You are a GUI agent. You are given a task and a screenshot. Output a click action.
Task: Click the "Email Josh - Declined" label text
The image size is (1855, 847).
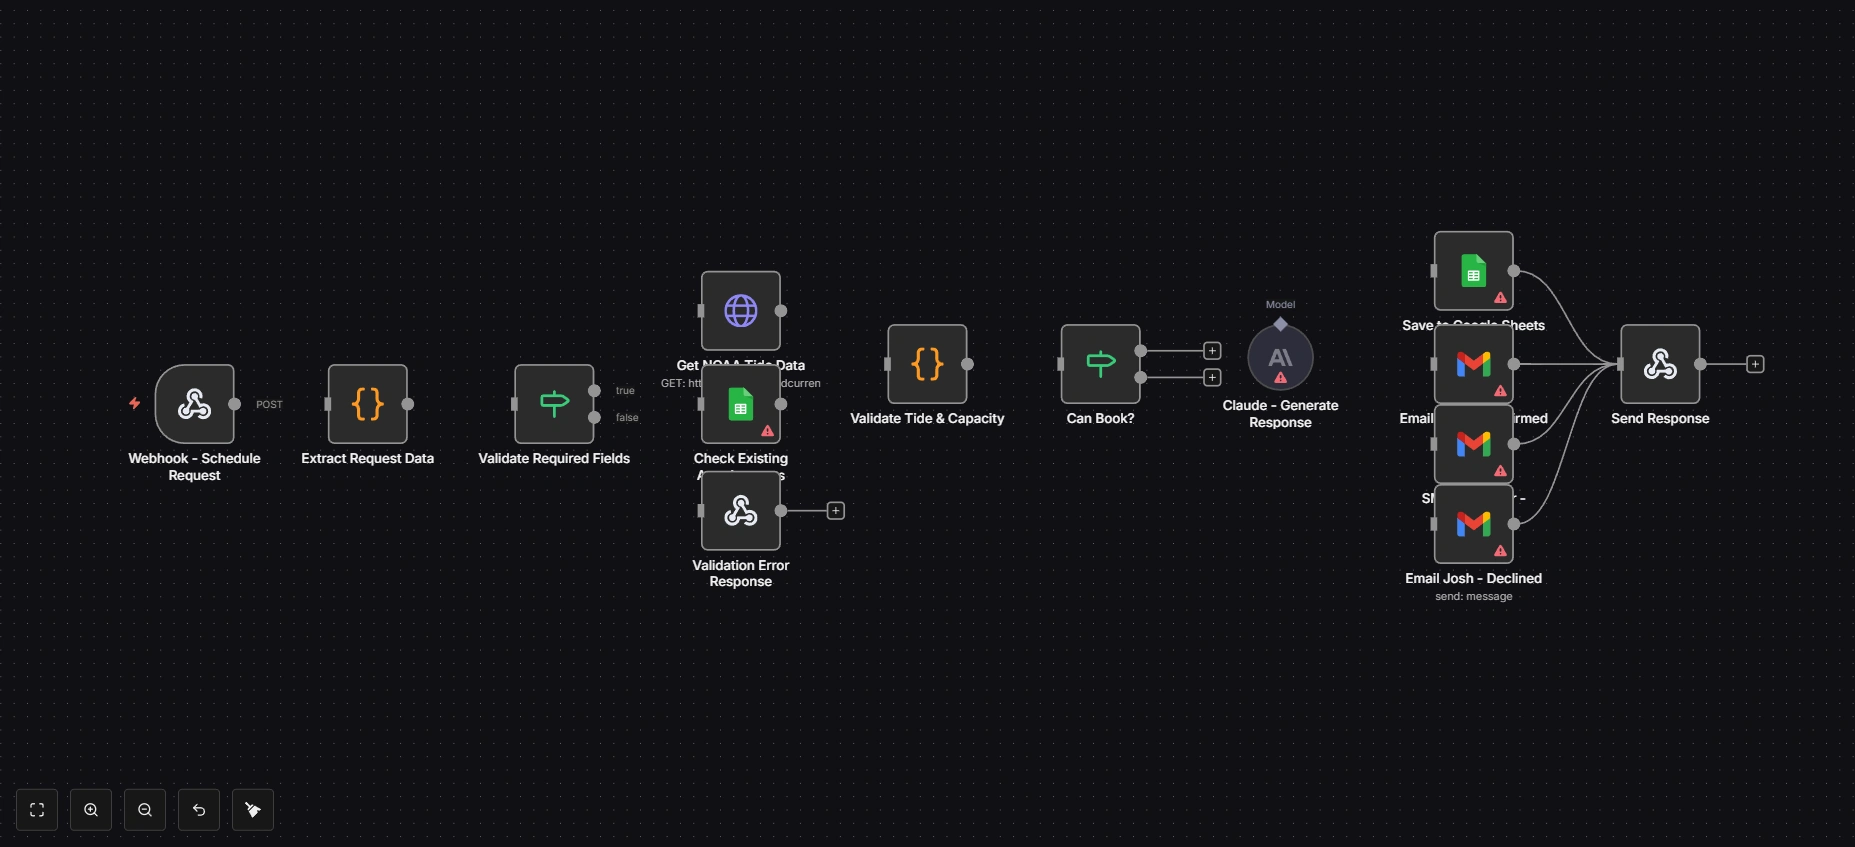(1473, 579)
